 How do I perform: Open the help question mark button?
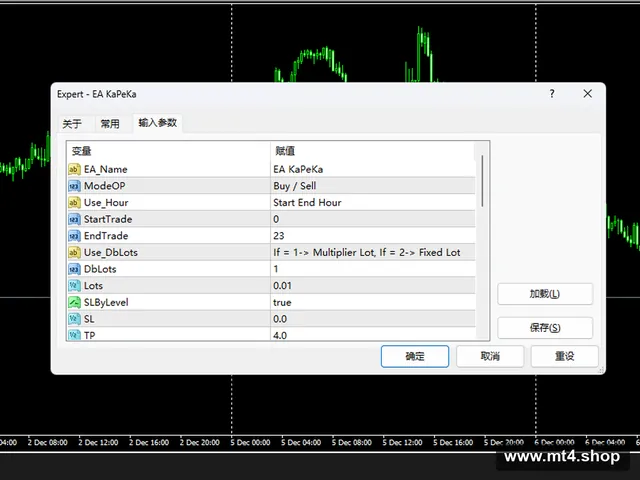552,94
